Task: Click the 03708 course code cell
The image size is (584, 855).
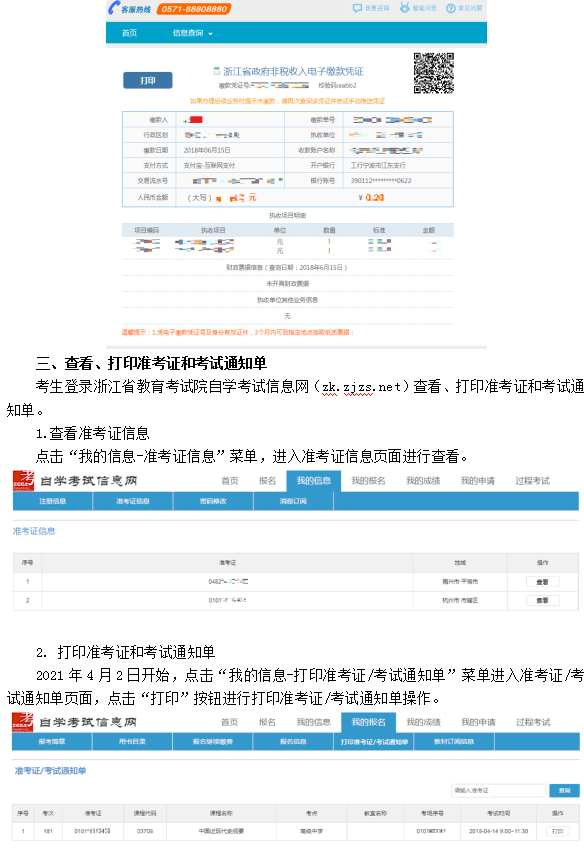Action: point(145,831)
